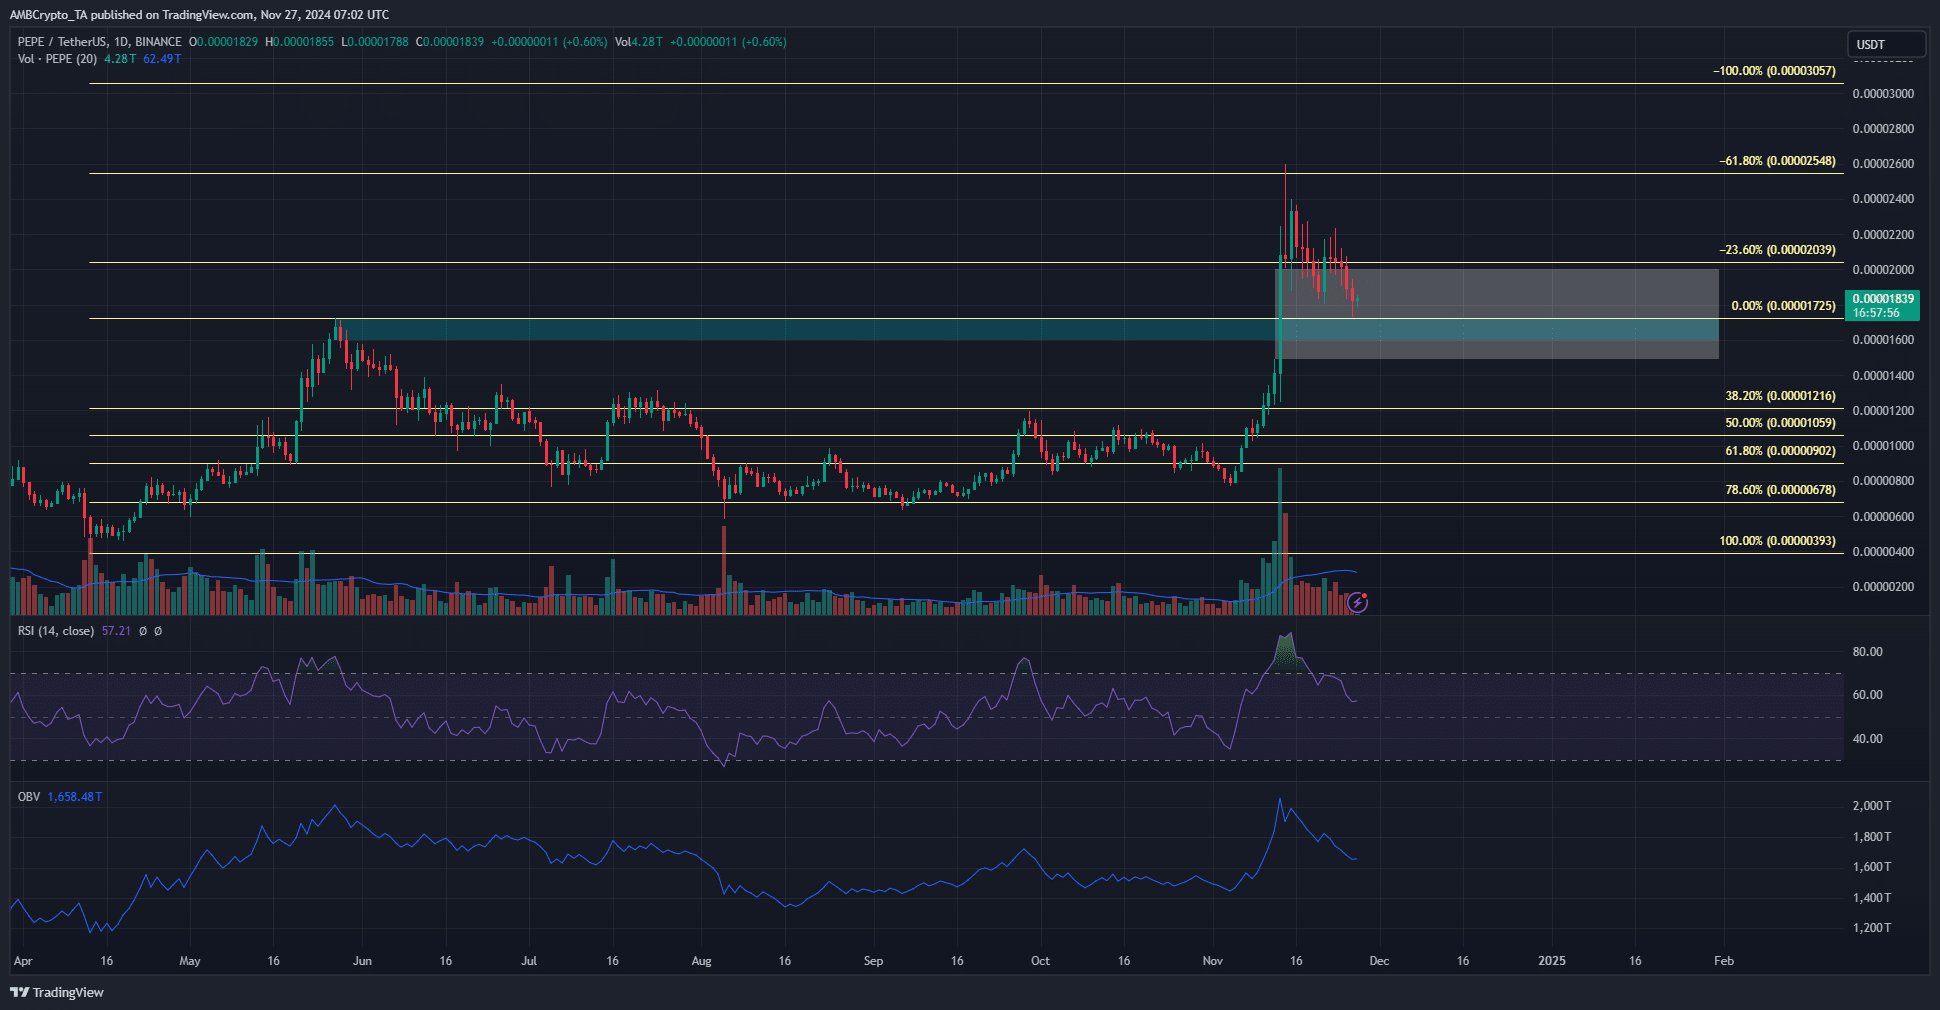Click the OBV value 1,658.48T

tap(75, 797)
